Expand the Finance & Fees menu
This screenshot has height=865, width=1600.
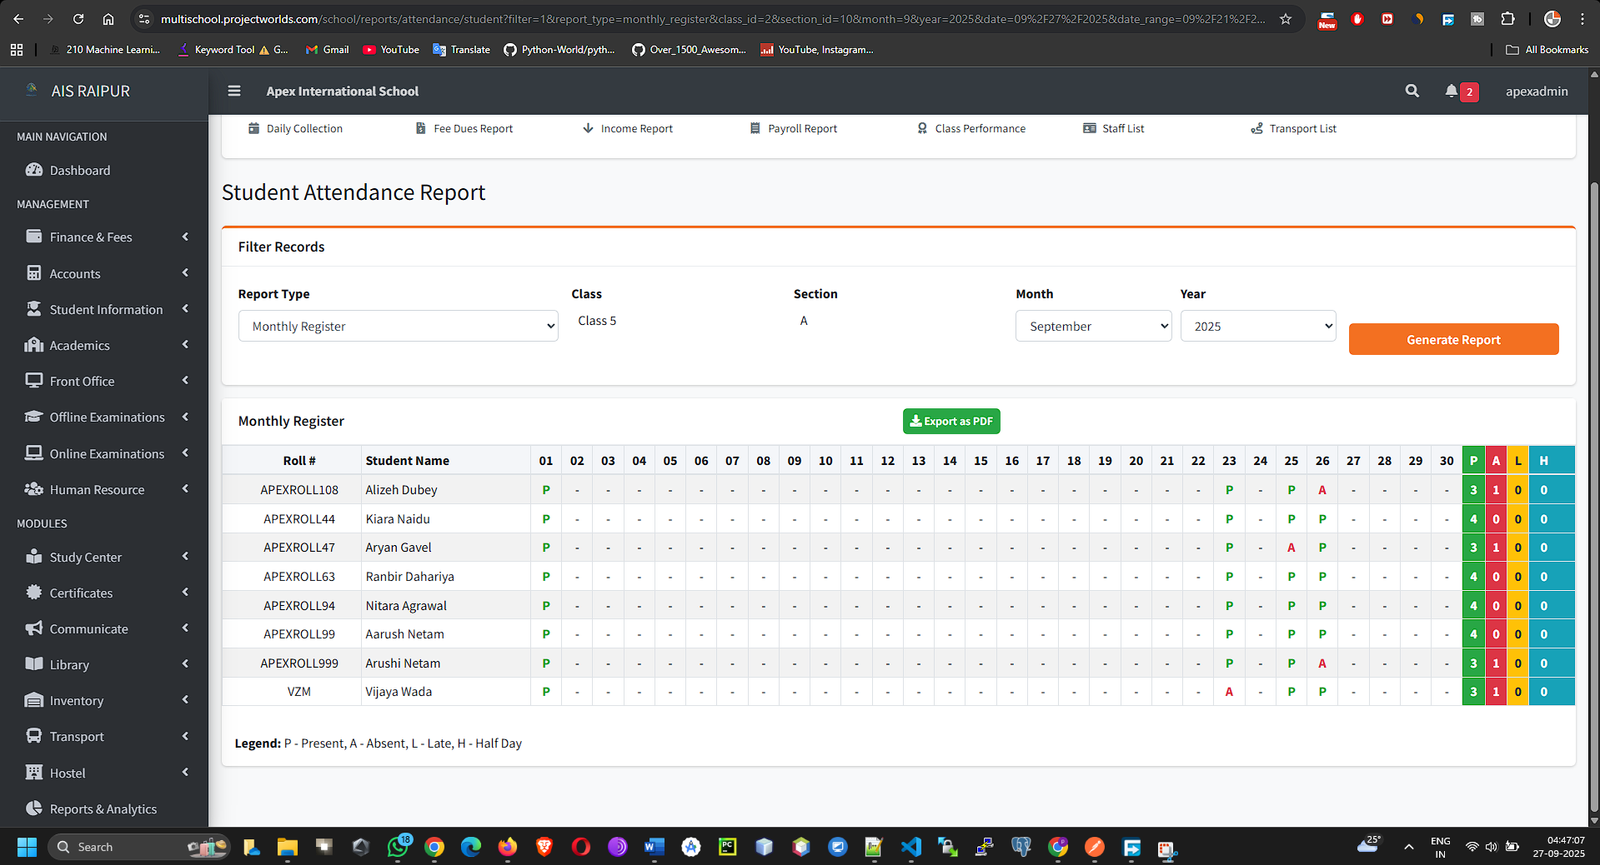(x=91, y=237)
